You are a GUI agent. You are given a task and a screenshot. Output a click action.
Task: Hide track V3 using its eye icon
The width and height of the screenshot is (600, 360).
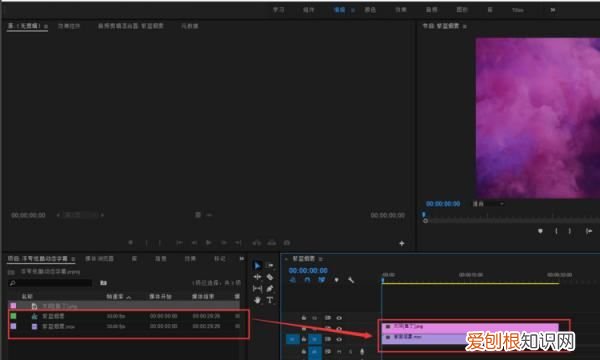coord(339,318)
